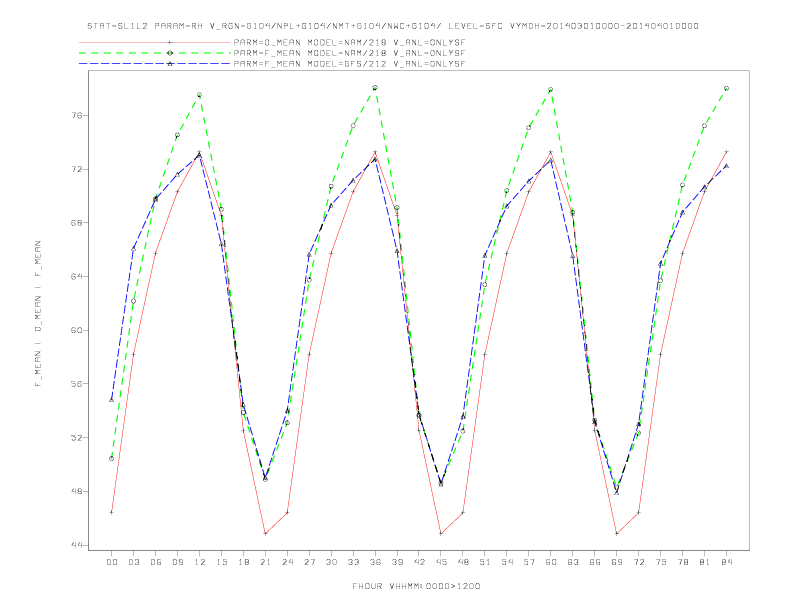This screenshot has width=792, height=612.
Task: Click the blue dashed legend line sample
Action: pyautogui.click(x=155, y=64)
